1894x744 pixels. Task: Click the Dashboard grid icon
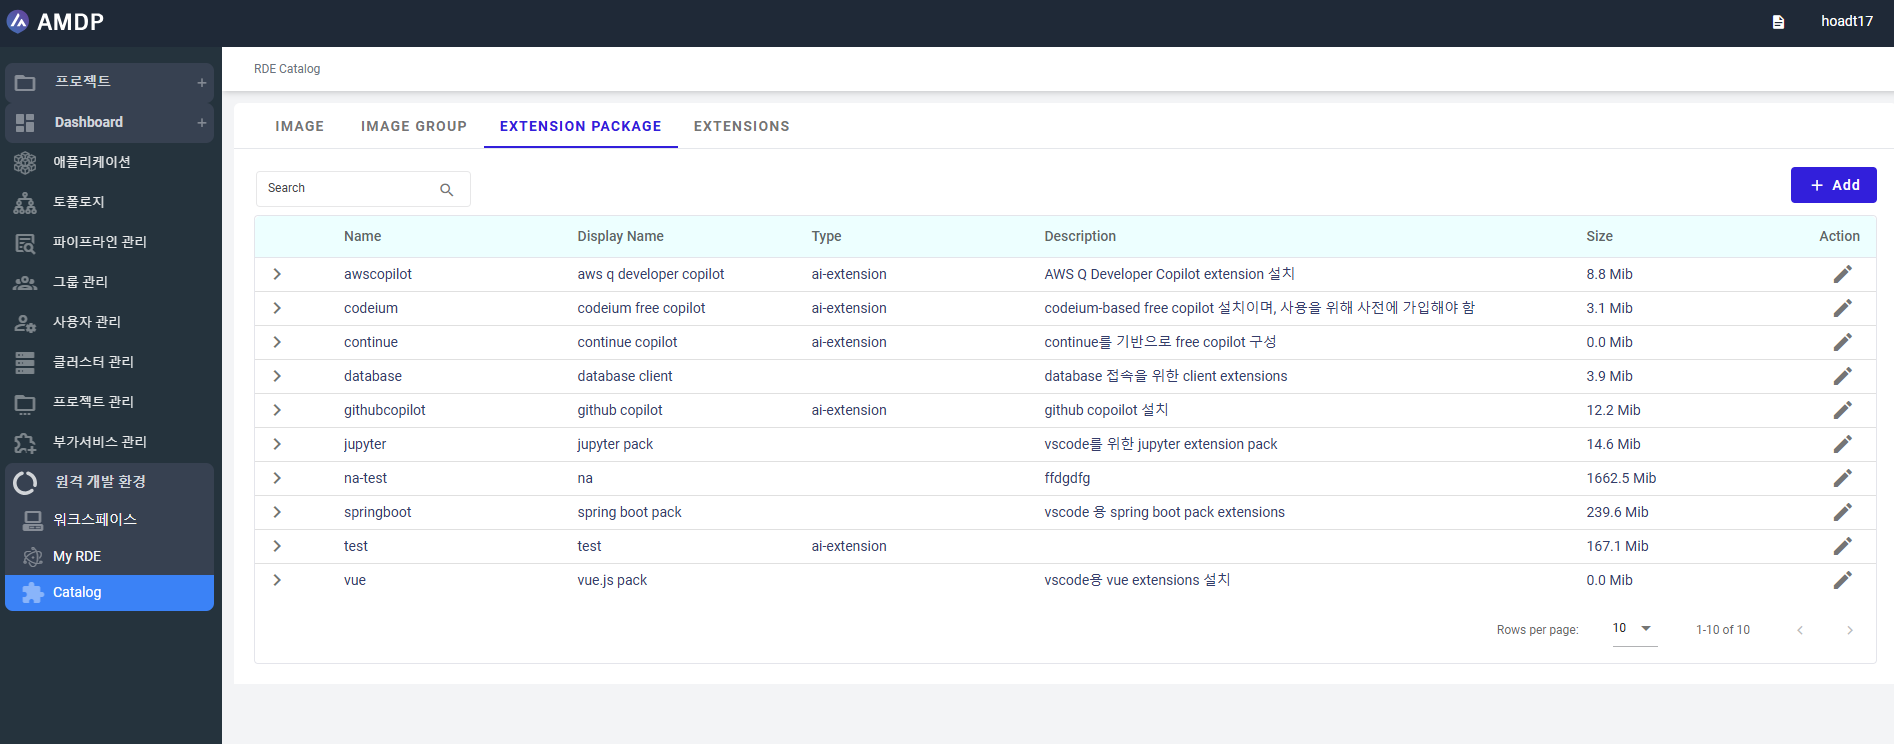click(x=25, y=122)
